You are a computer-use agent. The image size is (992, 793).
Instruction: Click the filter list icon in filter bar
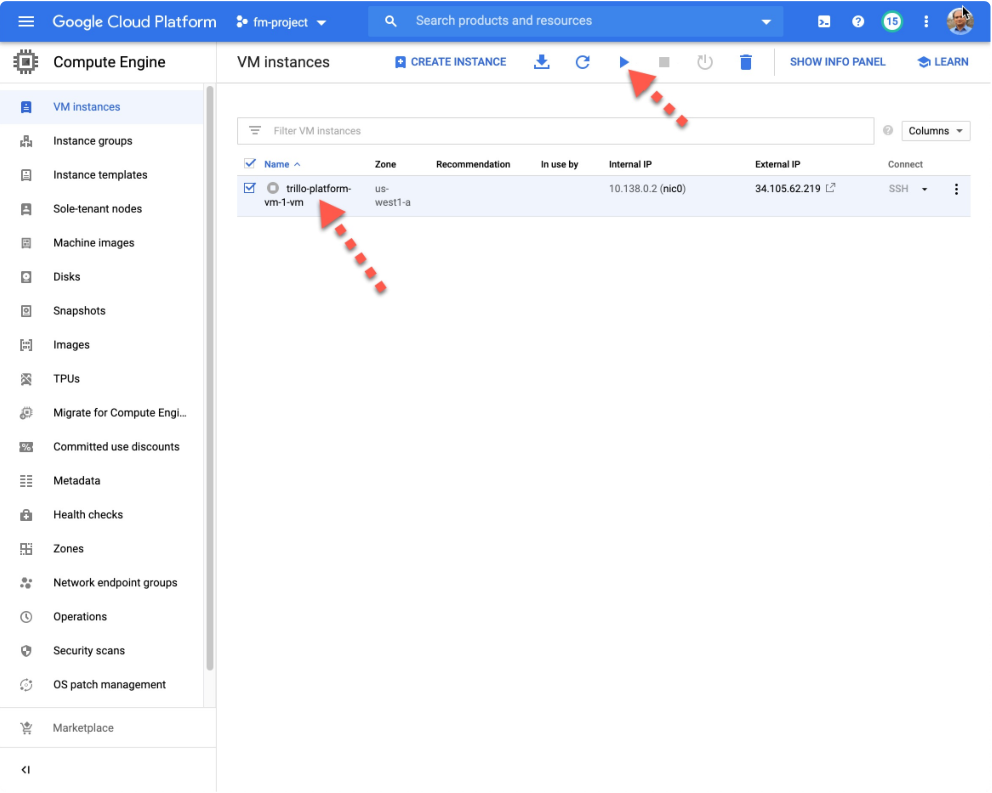coord(255,130)
